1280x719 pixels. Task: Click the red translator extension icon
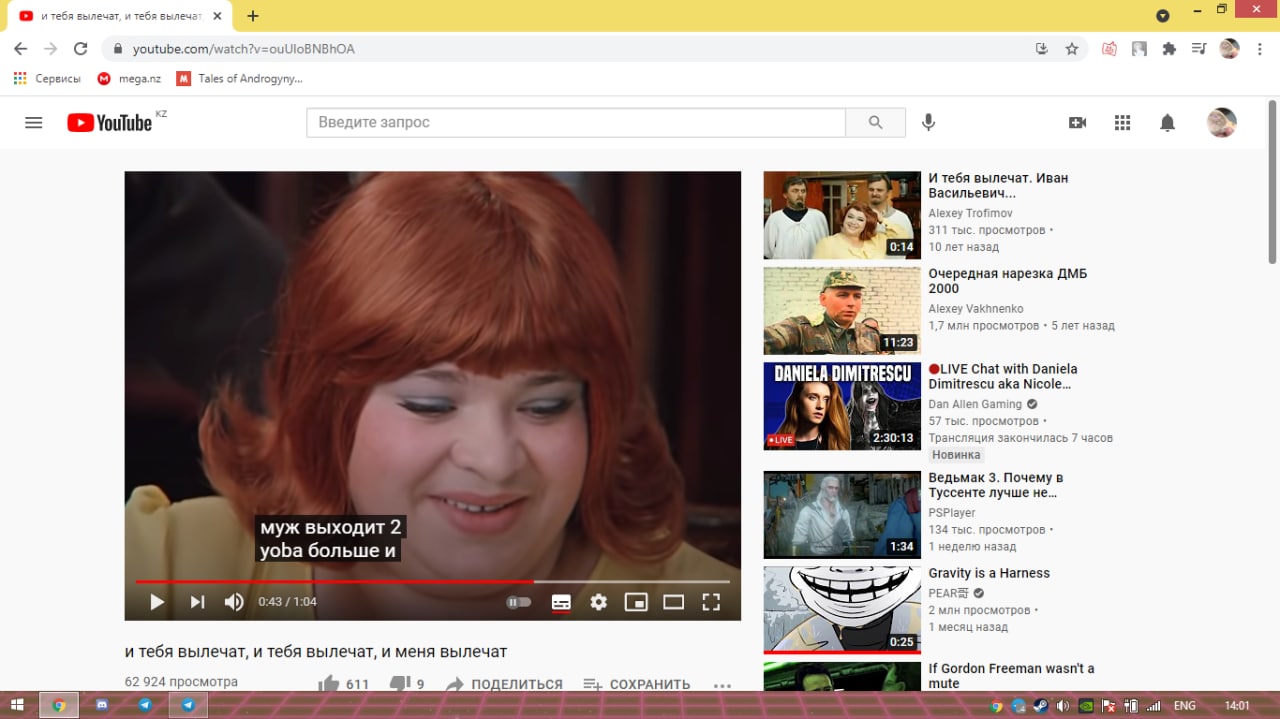1109,48
